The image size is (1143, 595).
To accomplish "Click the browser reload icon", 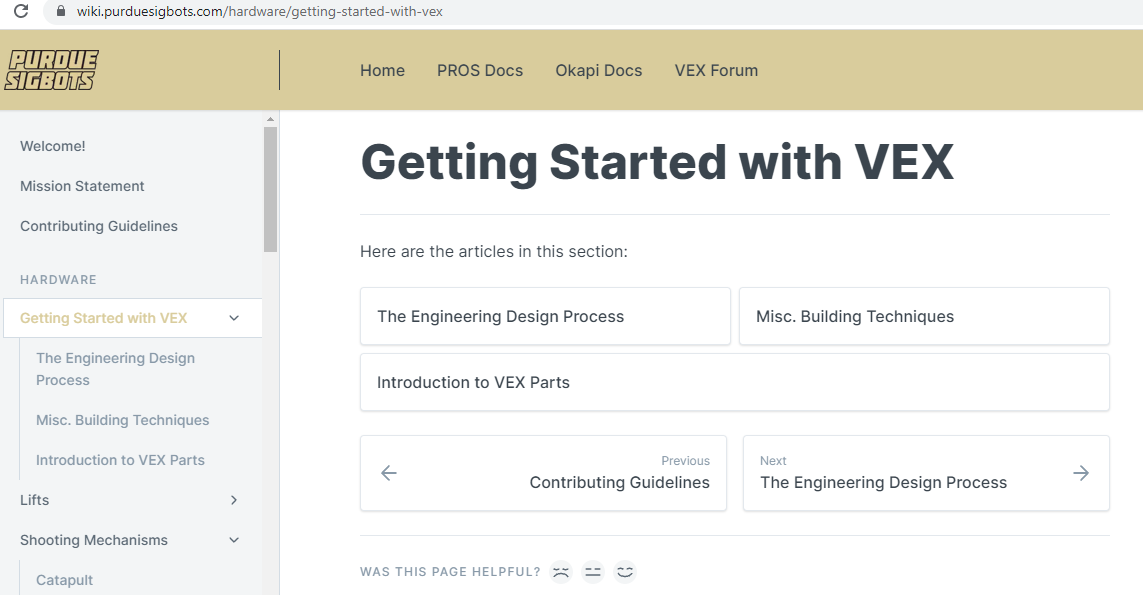I will [21, 11].
